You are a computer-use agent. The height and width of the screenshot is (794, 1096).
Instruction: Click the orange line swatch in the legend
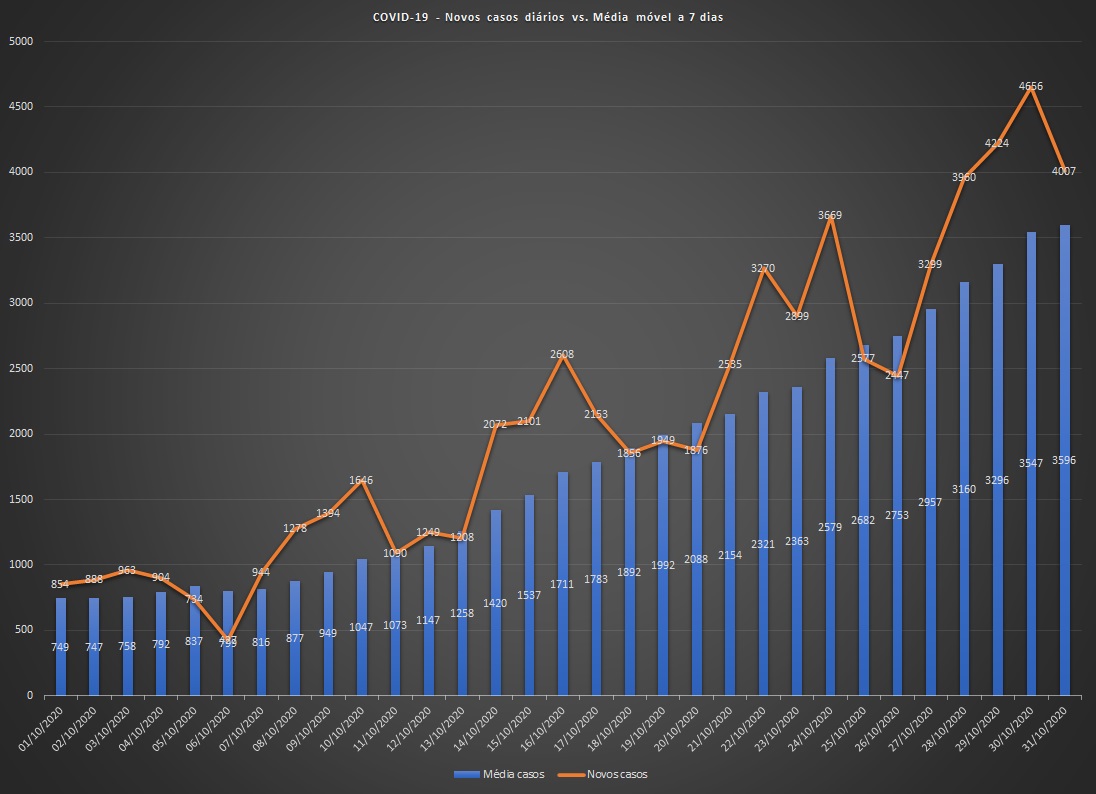569,774
